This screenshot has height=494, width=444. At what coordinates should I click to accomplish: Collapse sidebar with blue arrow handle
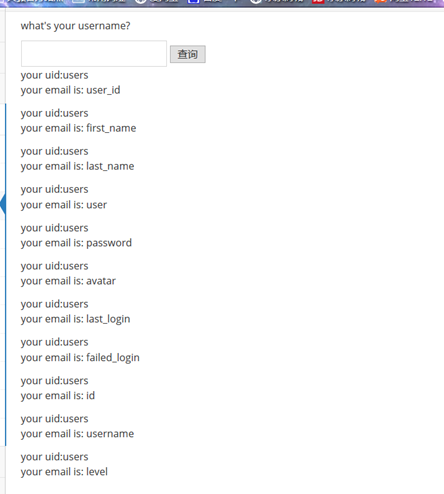click(x=3, y=203)
